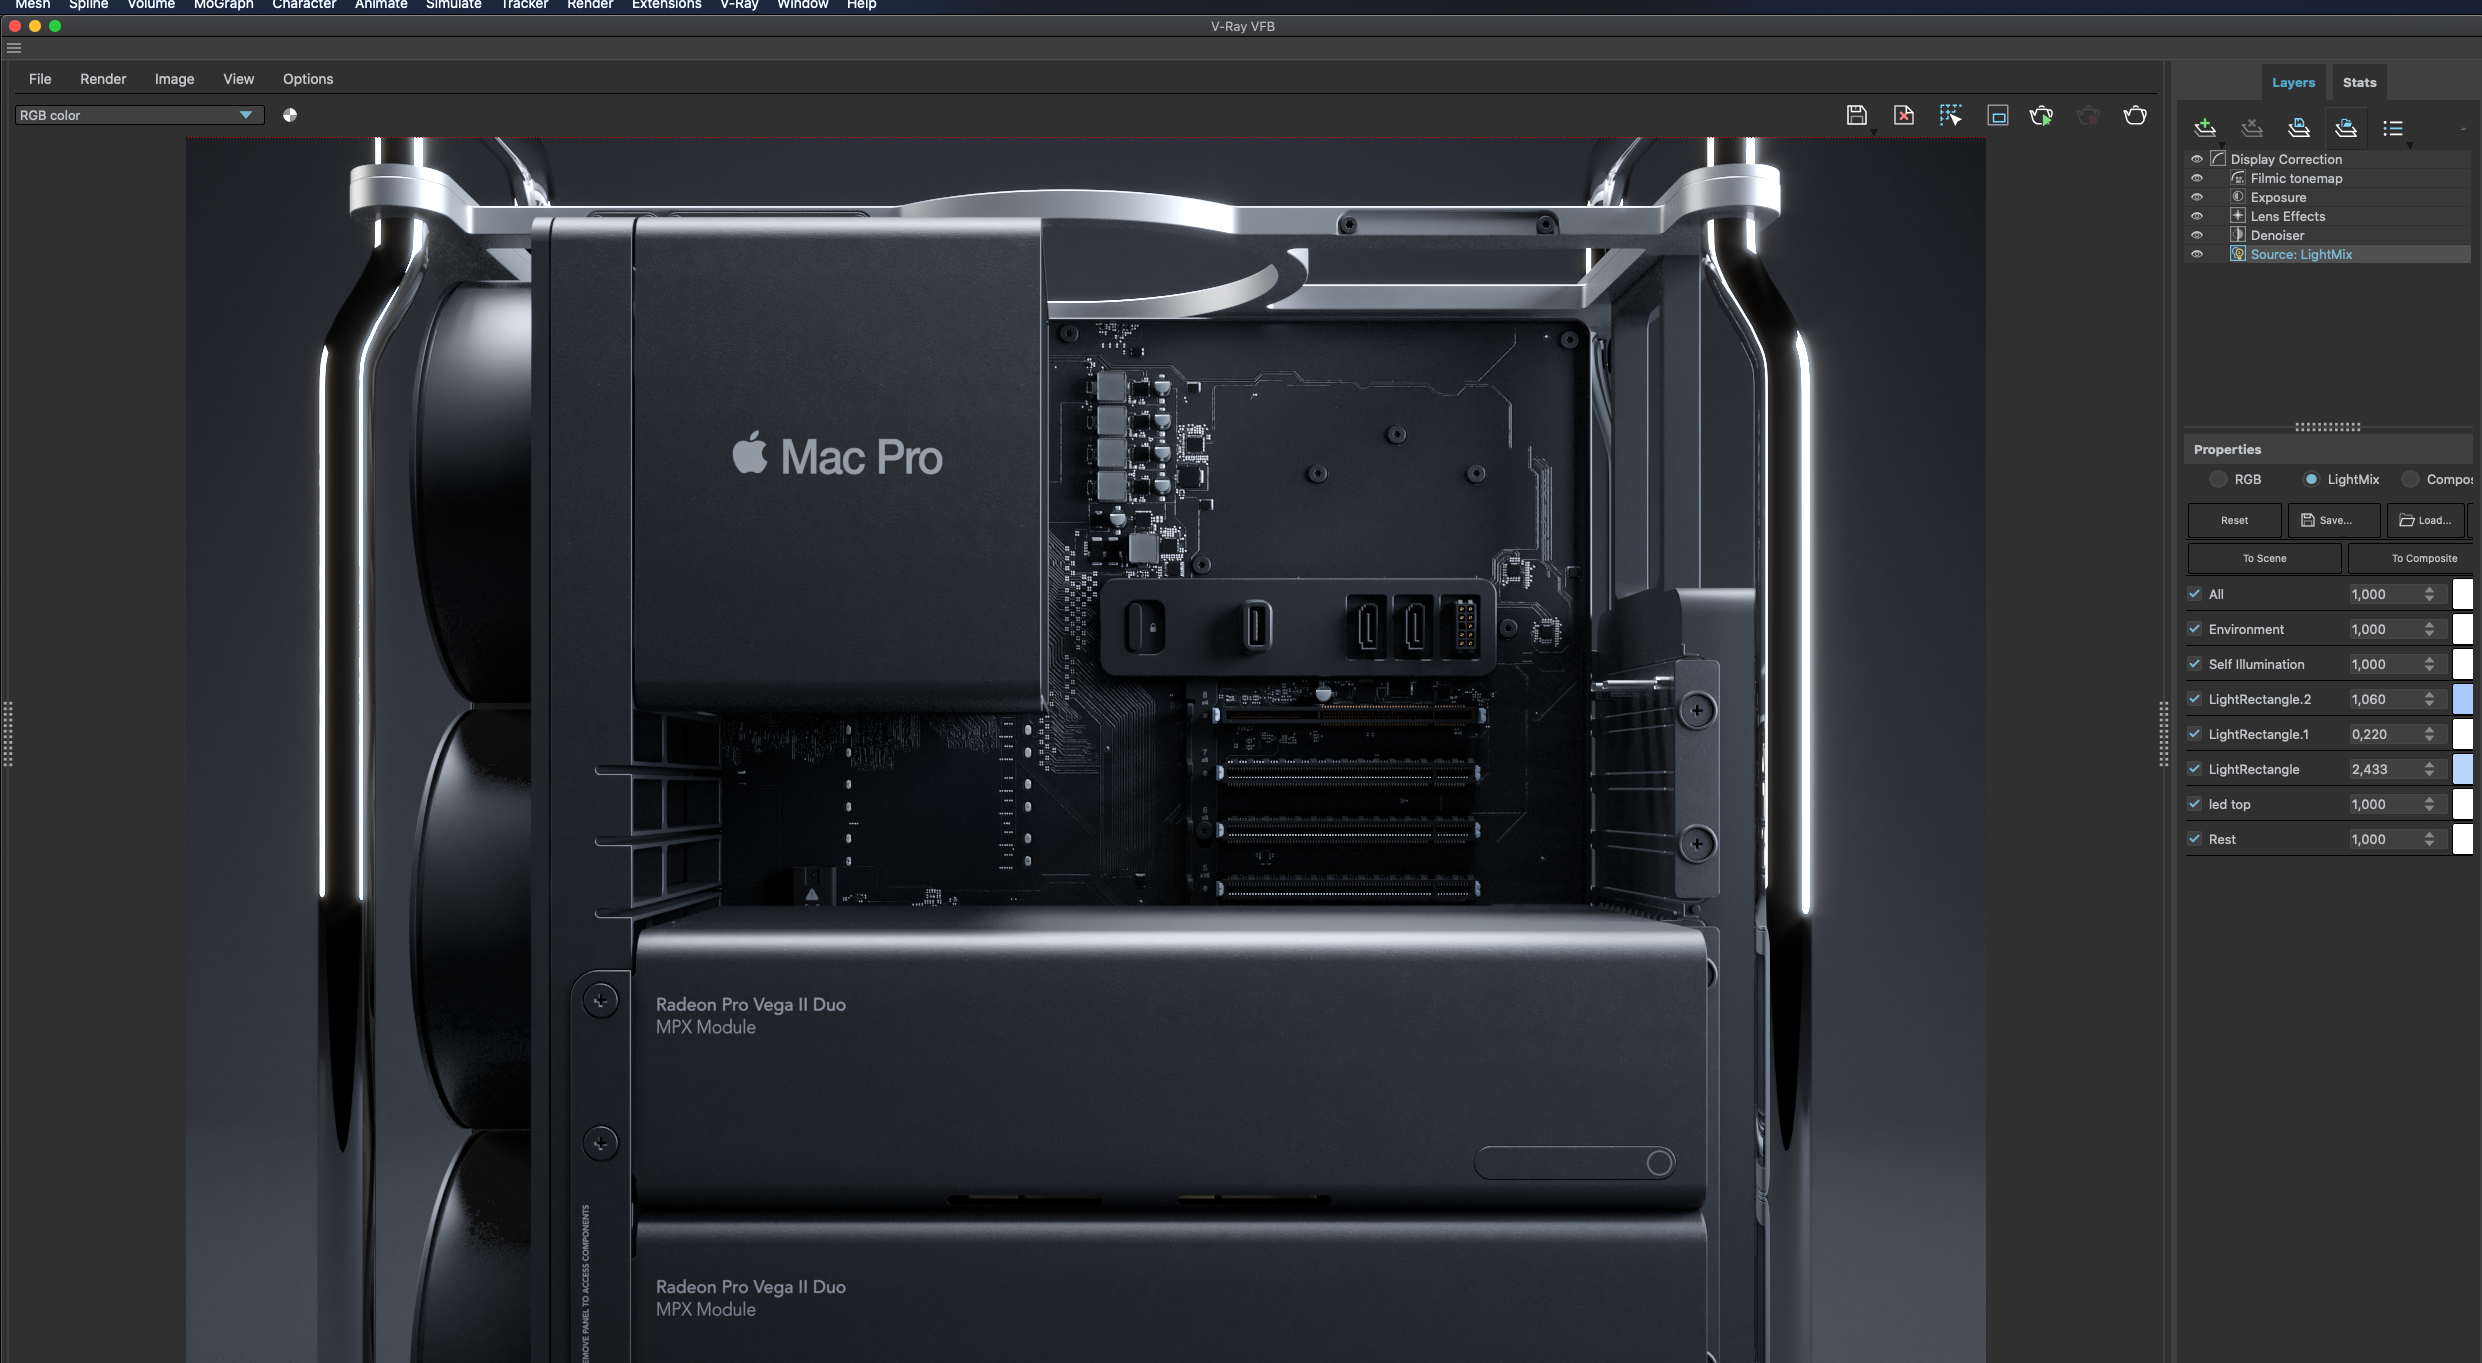This screenshot has height=1363, width=2482.
Task: Activate the region select cursor tool
Action: click(x=1950, y=115)
